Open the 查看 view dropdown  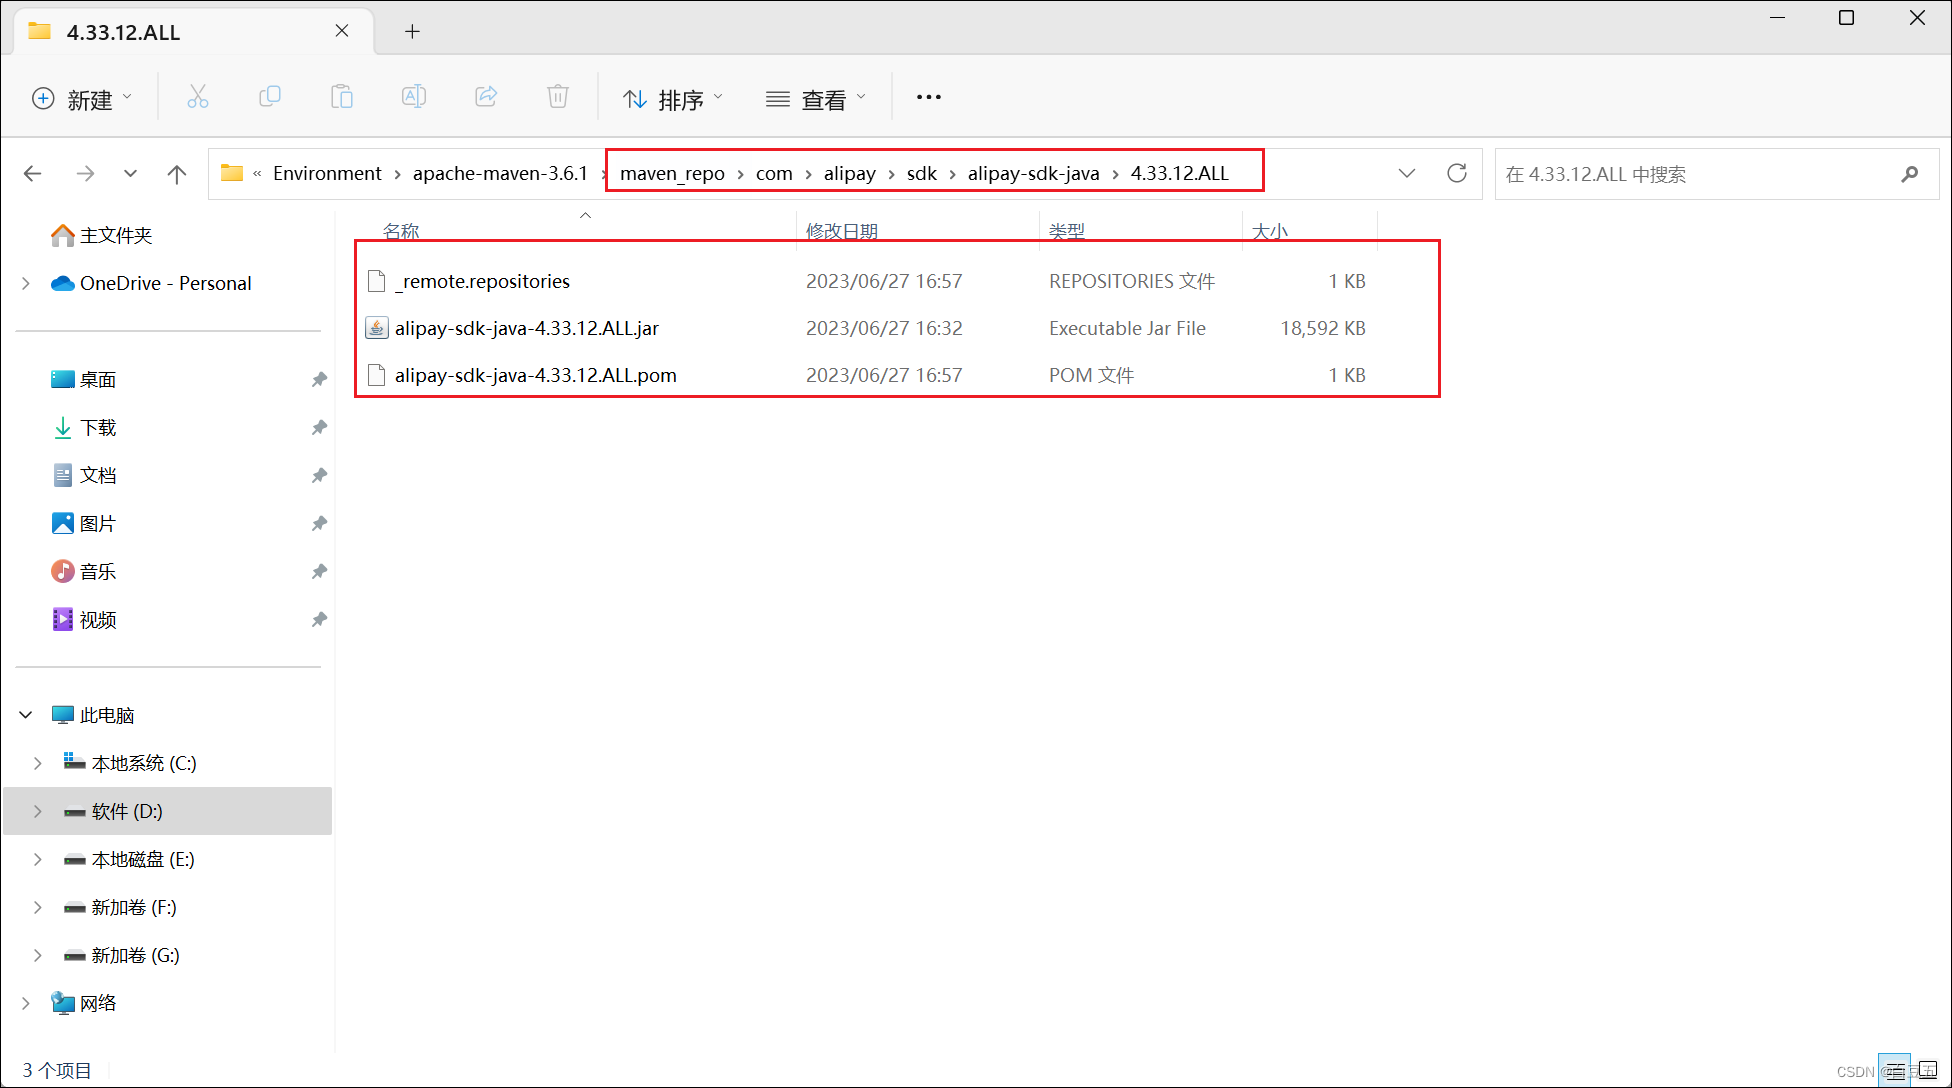click(816, 99)
